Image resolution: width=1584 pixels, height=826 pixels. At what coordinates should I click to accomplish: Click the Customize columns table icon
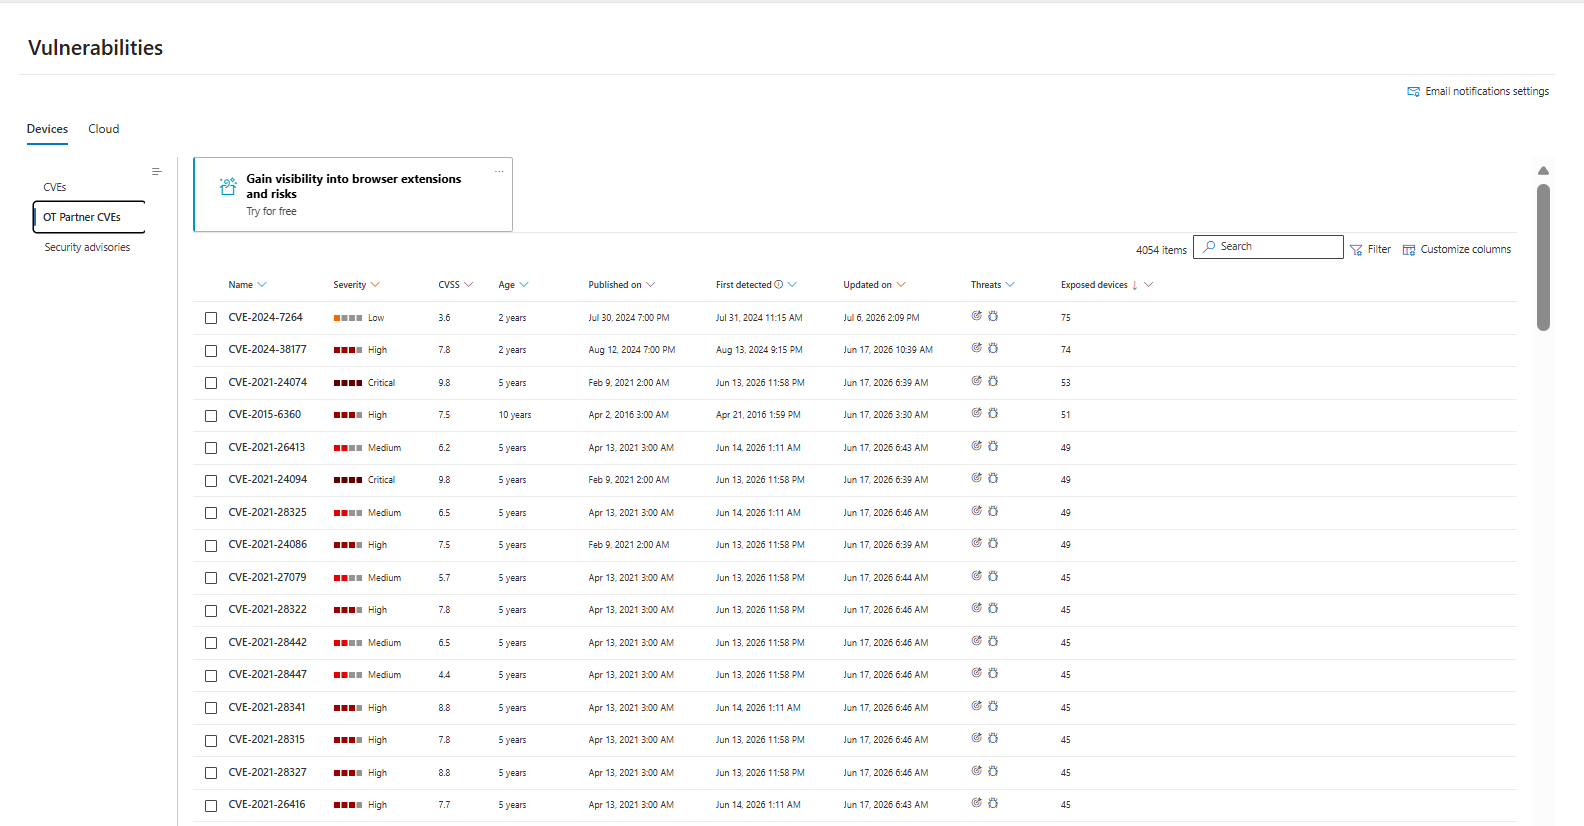1409,250
